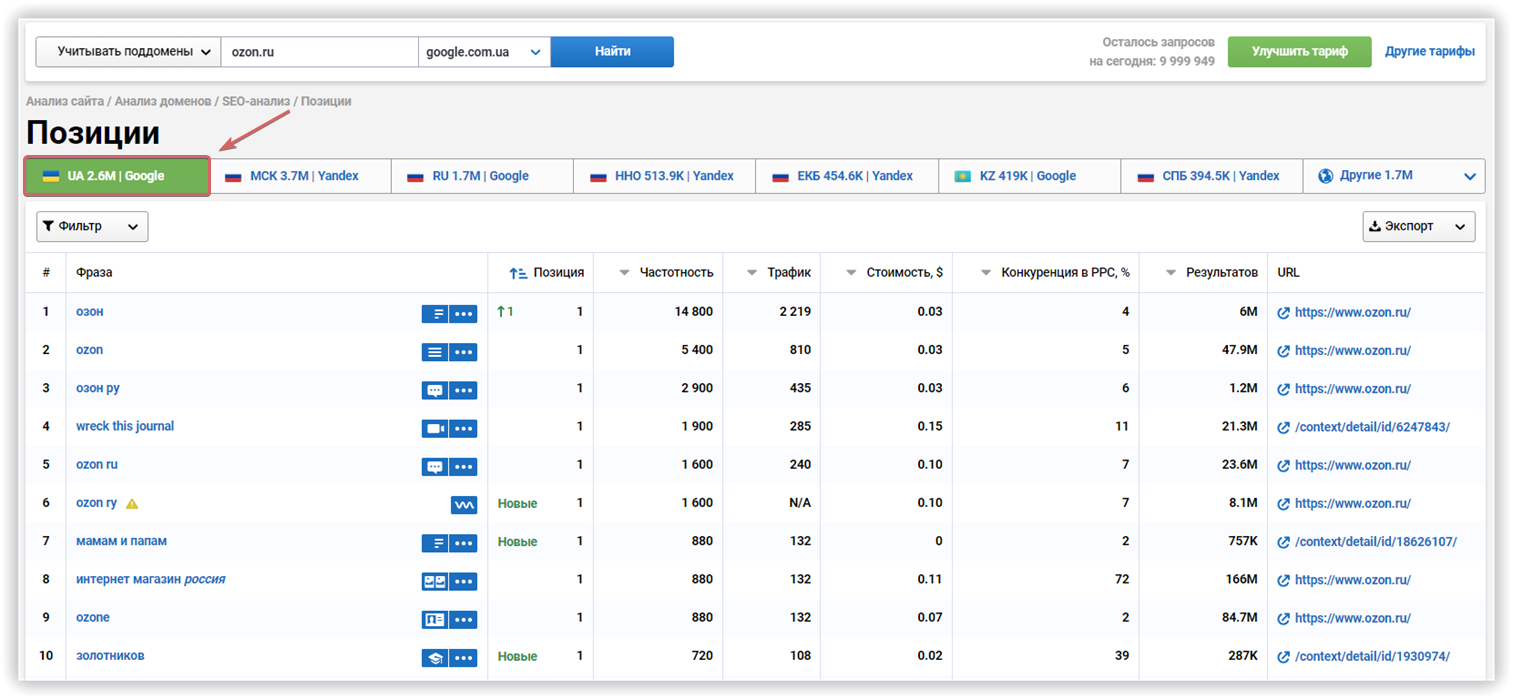Open the three-dots menu for wreck this journal

point(463,429)
